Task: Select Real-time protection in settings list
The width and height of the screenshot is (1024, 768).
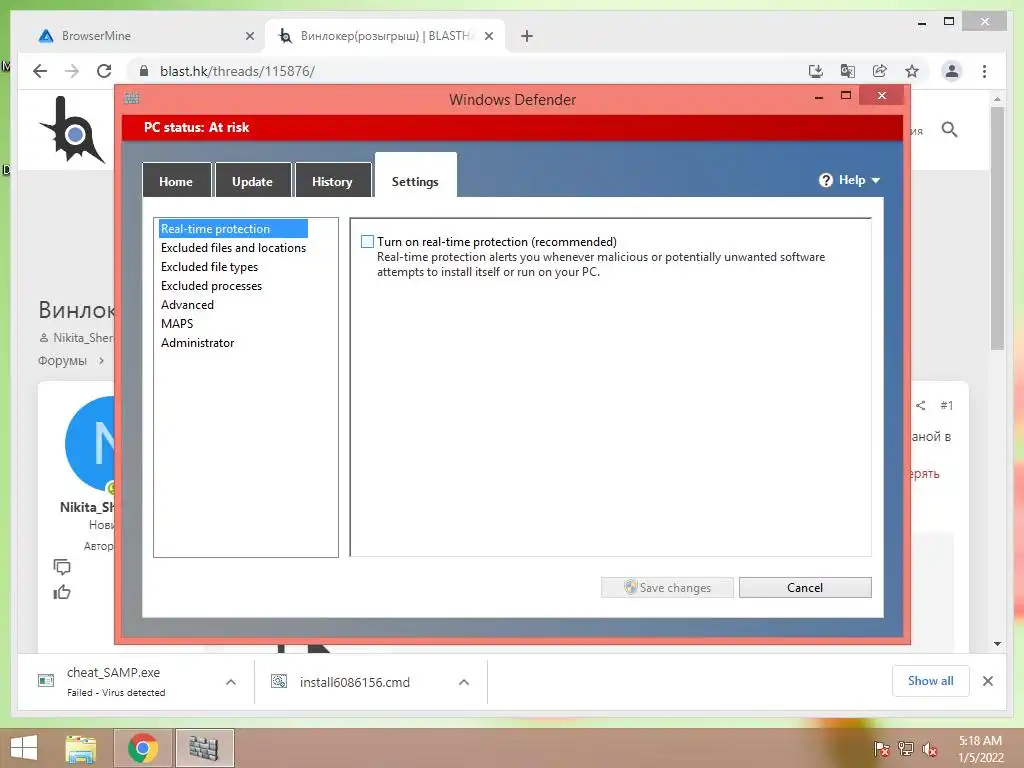Action: coord(232,229)
